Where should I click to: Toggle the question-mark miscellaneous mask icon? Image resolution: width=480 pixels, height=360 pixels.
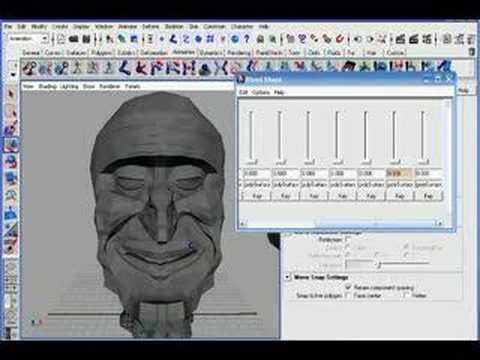pyautogui.click(x=247, y=39)
